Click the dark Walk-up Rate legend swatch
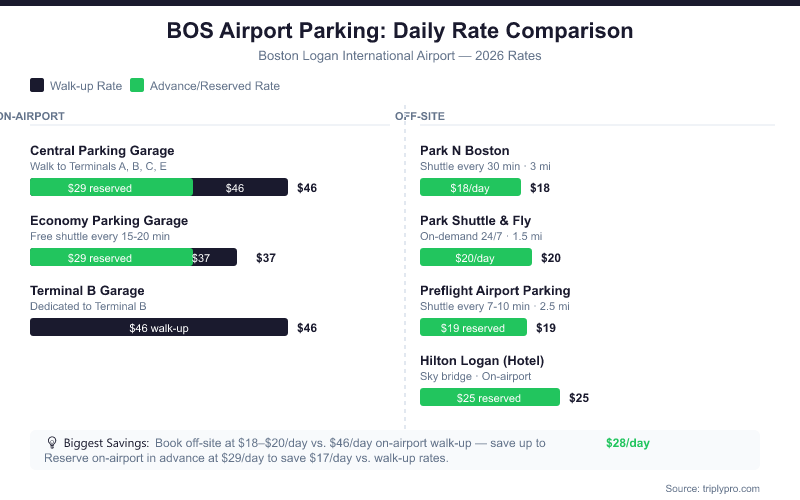Screen dimensions: 800x500 tap(37, 86)
